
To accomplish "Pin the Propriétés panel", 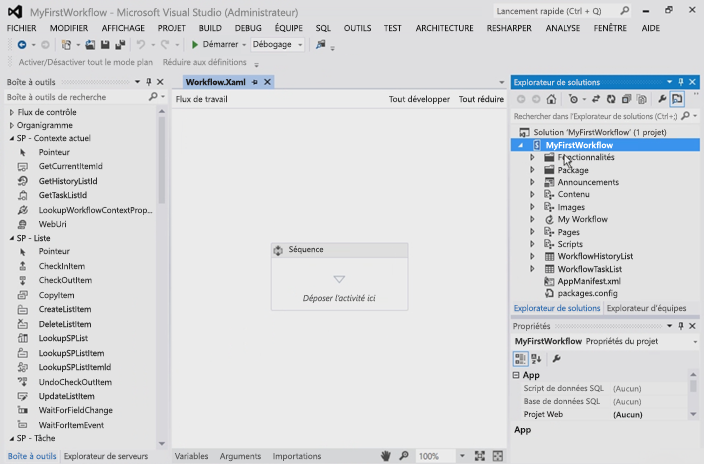I will pos(681,326).
